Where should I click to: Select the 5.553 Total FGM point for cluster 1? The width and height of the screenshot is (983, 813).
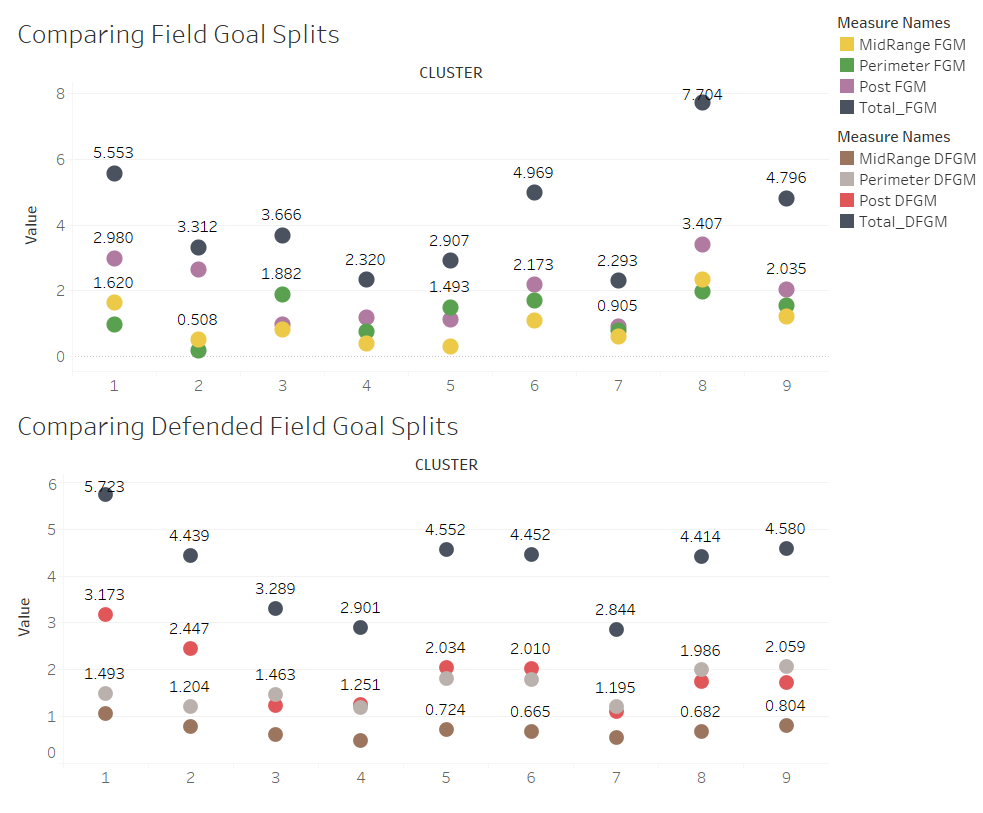point(114,174)
